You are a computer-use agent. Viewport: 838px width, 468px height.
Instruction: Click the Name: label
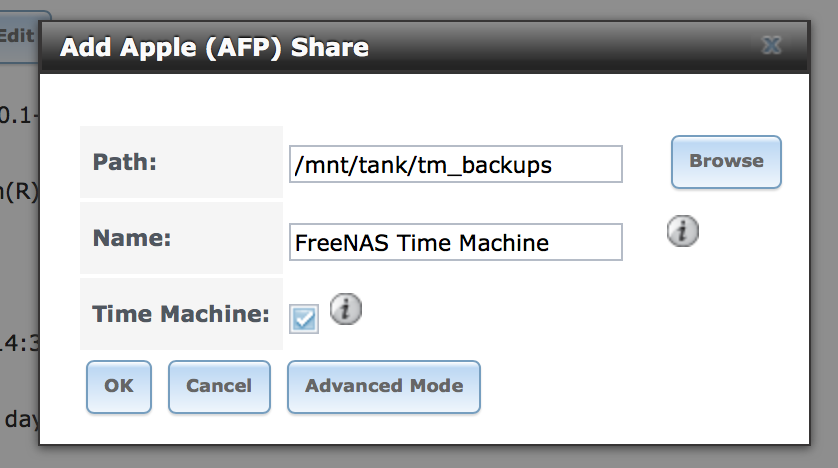(131, 238)
